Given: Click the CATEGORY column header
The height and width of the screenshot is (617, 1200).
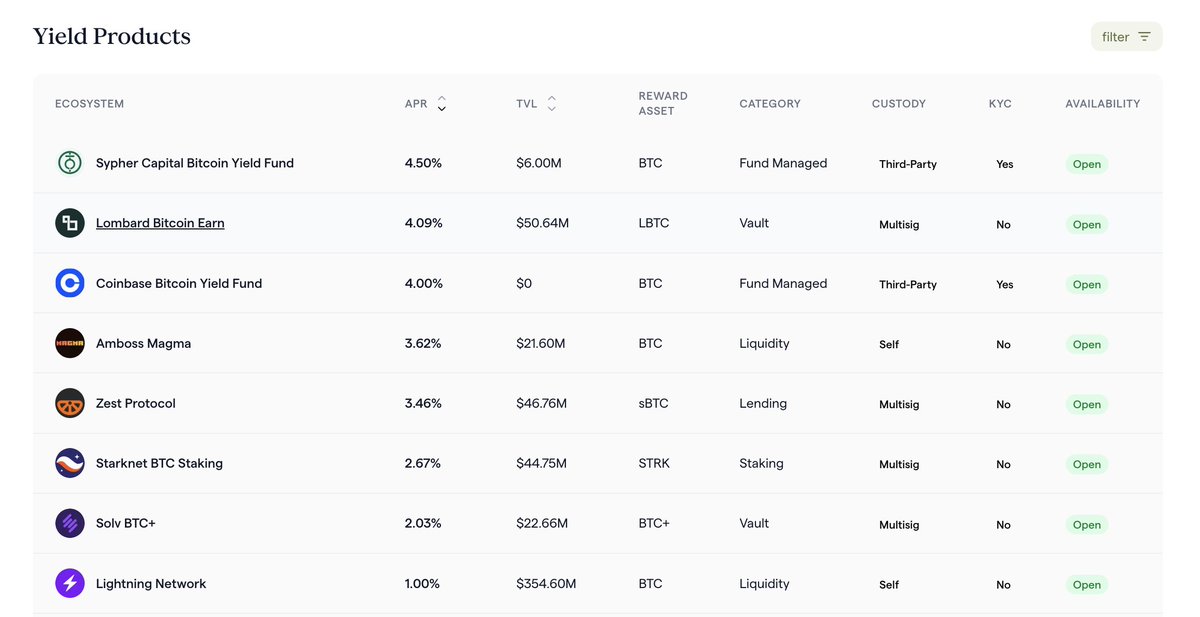Looking at the screenshot, I should (770, 104).
